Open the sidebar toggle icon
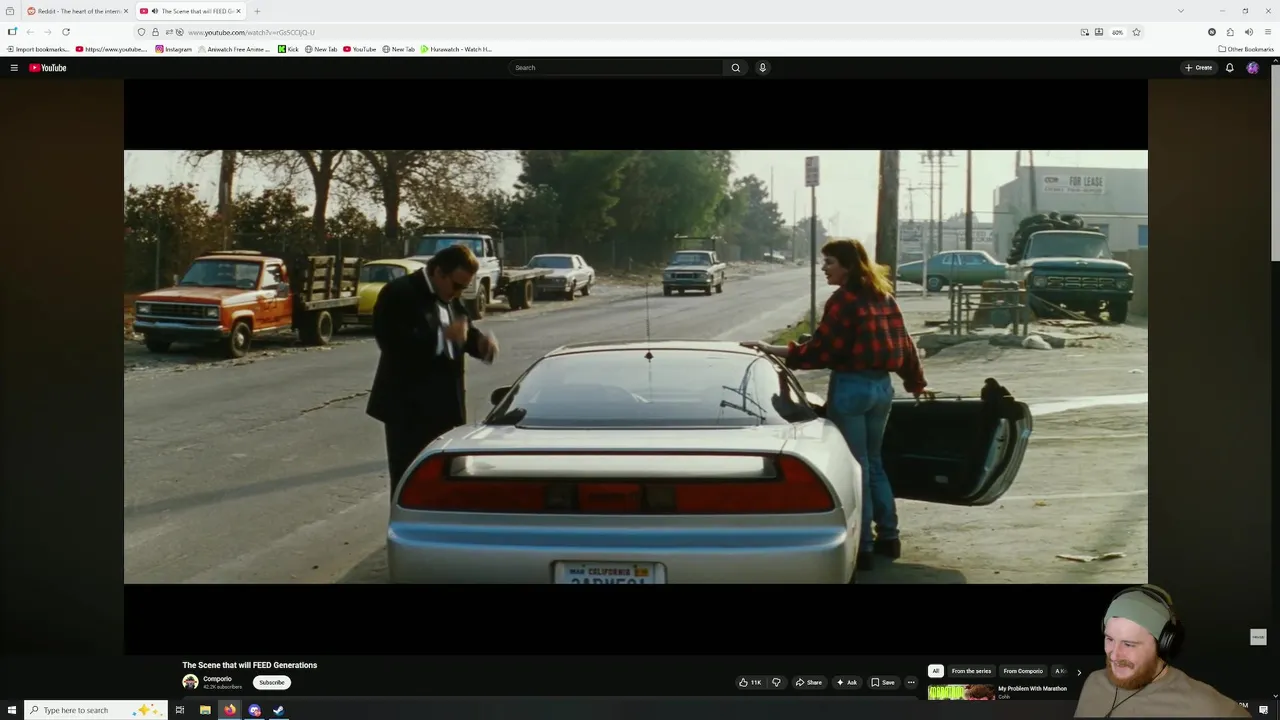Image resolution: width=1280 pixels, height=720 pixels. pyautogui.click(x=12, y=32)
